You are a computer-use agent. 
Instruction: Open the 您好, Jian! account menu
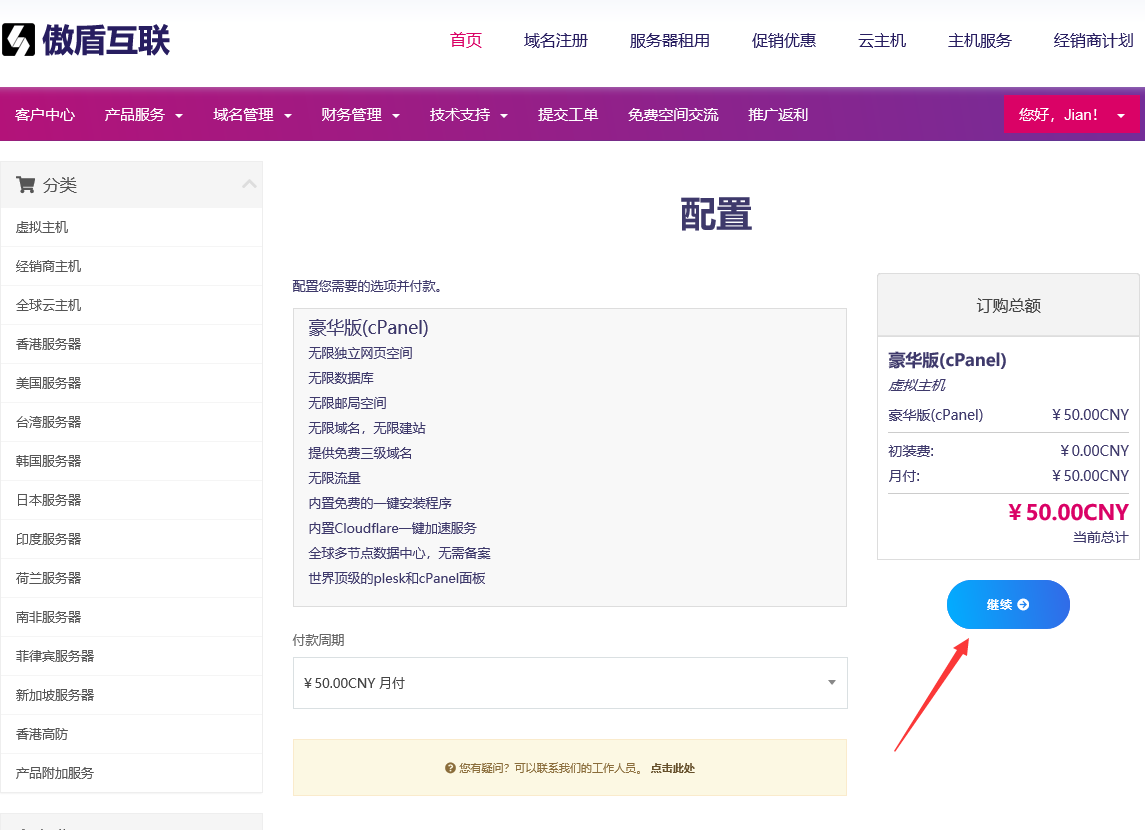[1071, 115]
